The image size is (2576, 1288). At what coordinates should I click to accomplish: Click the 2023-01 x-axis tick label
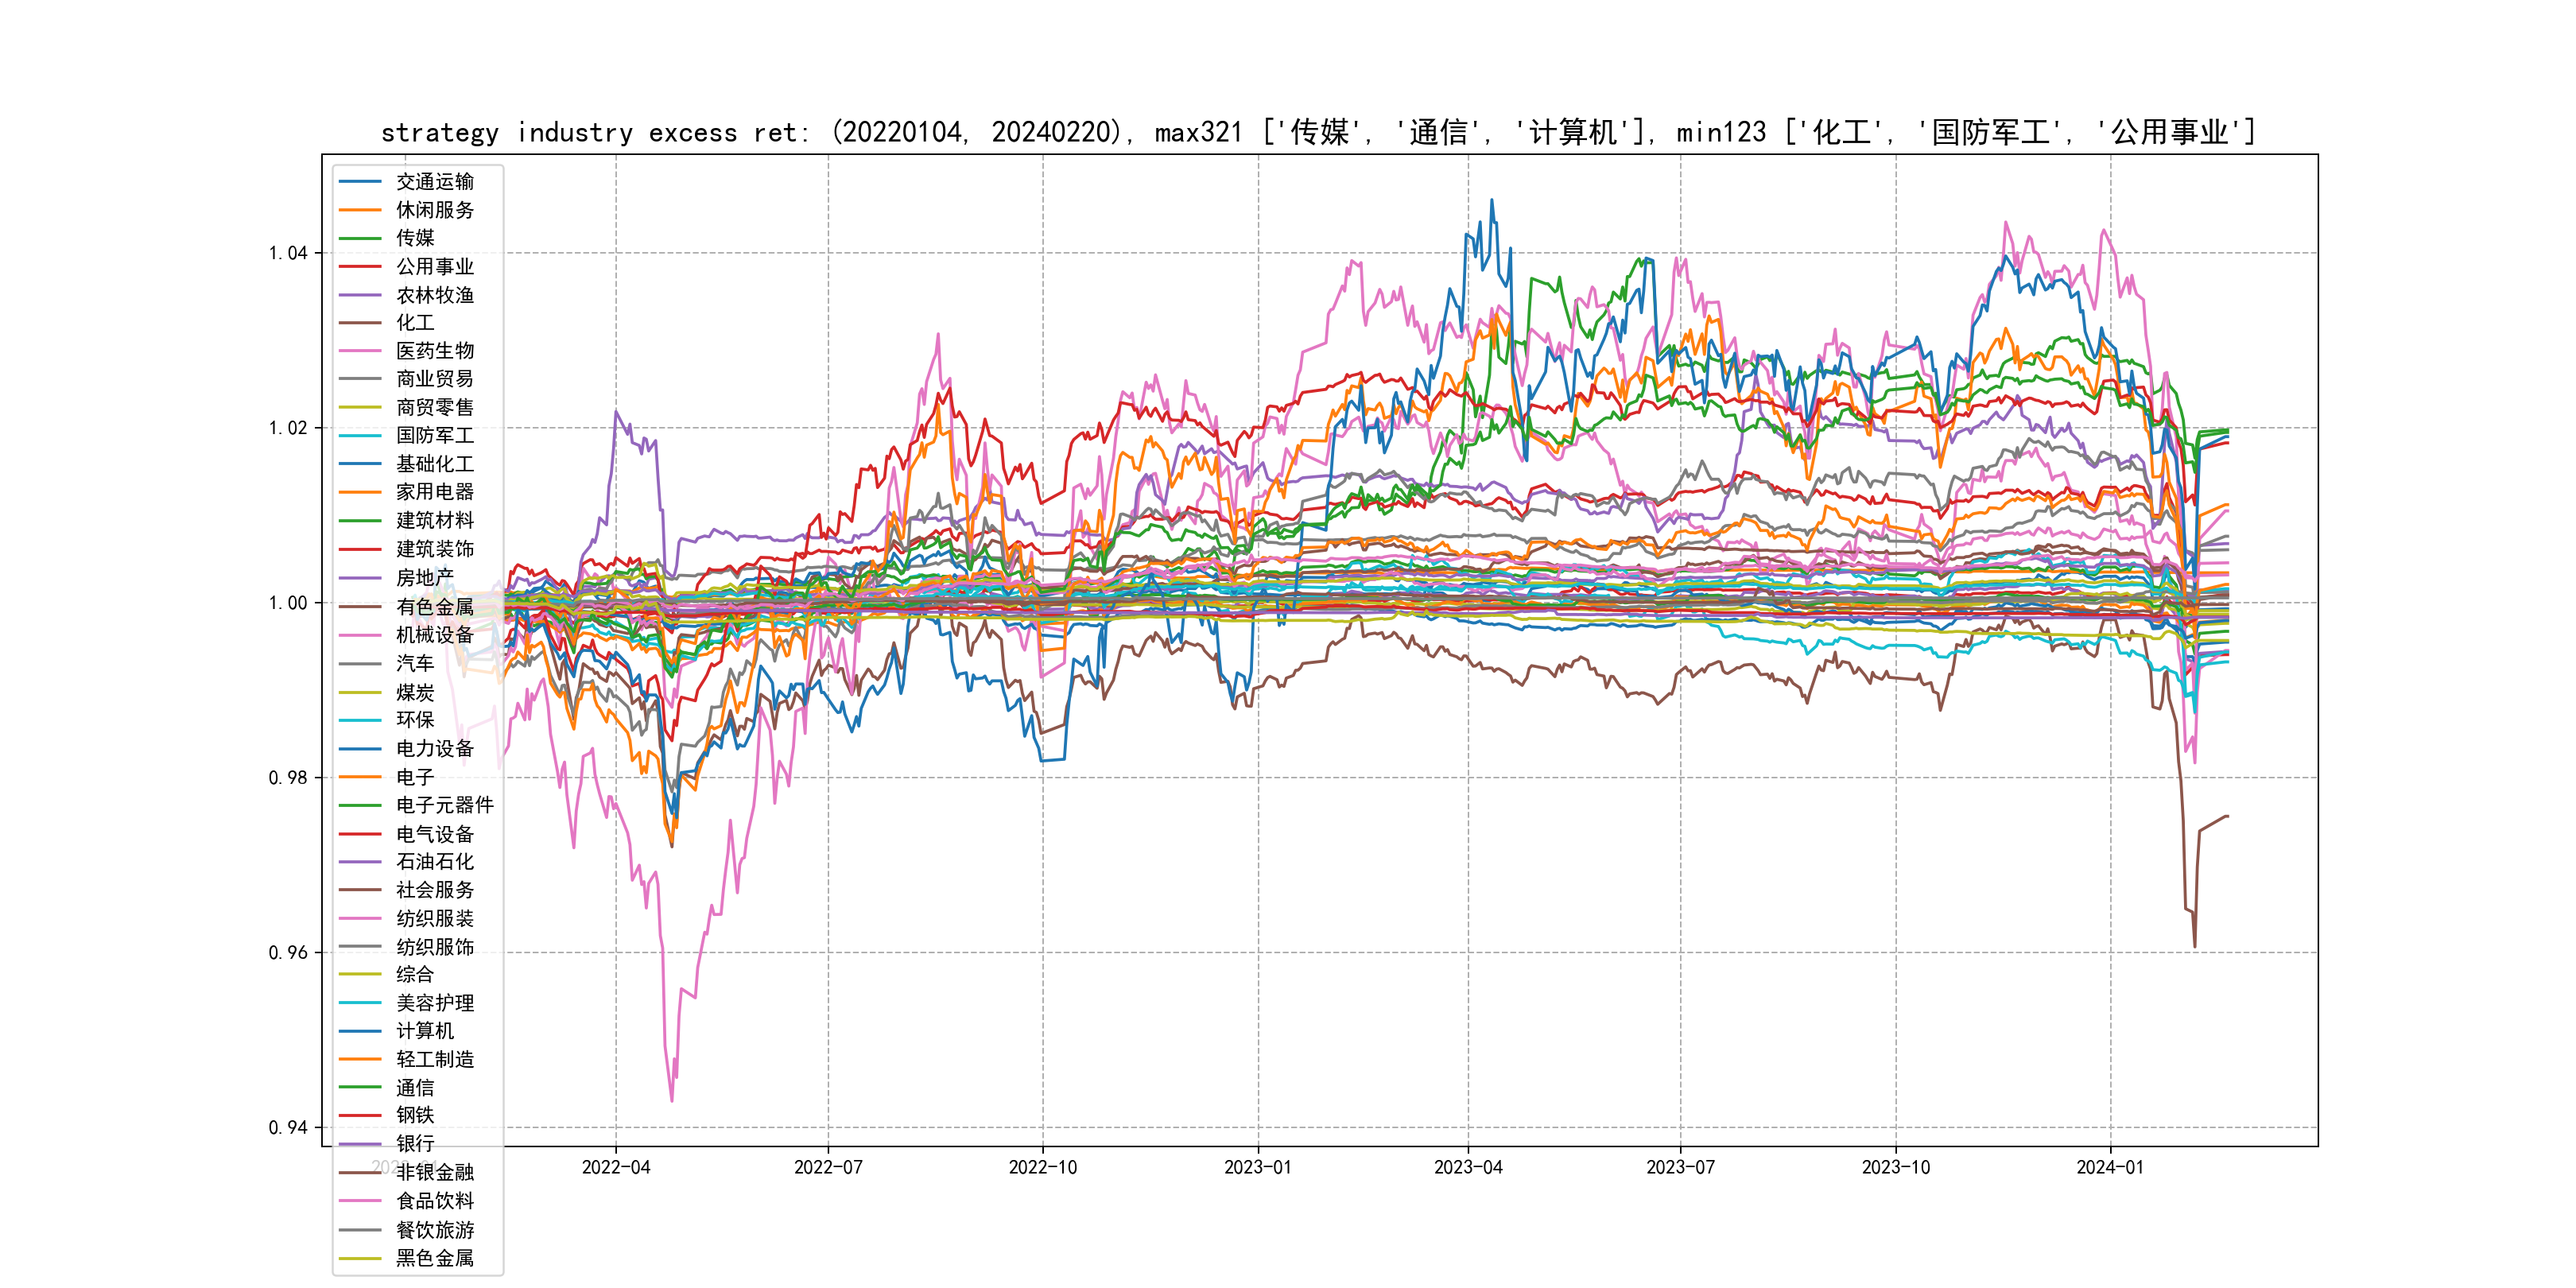coord(1258,1168)
